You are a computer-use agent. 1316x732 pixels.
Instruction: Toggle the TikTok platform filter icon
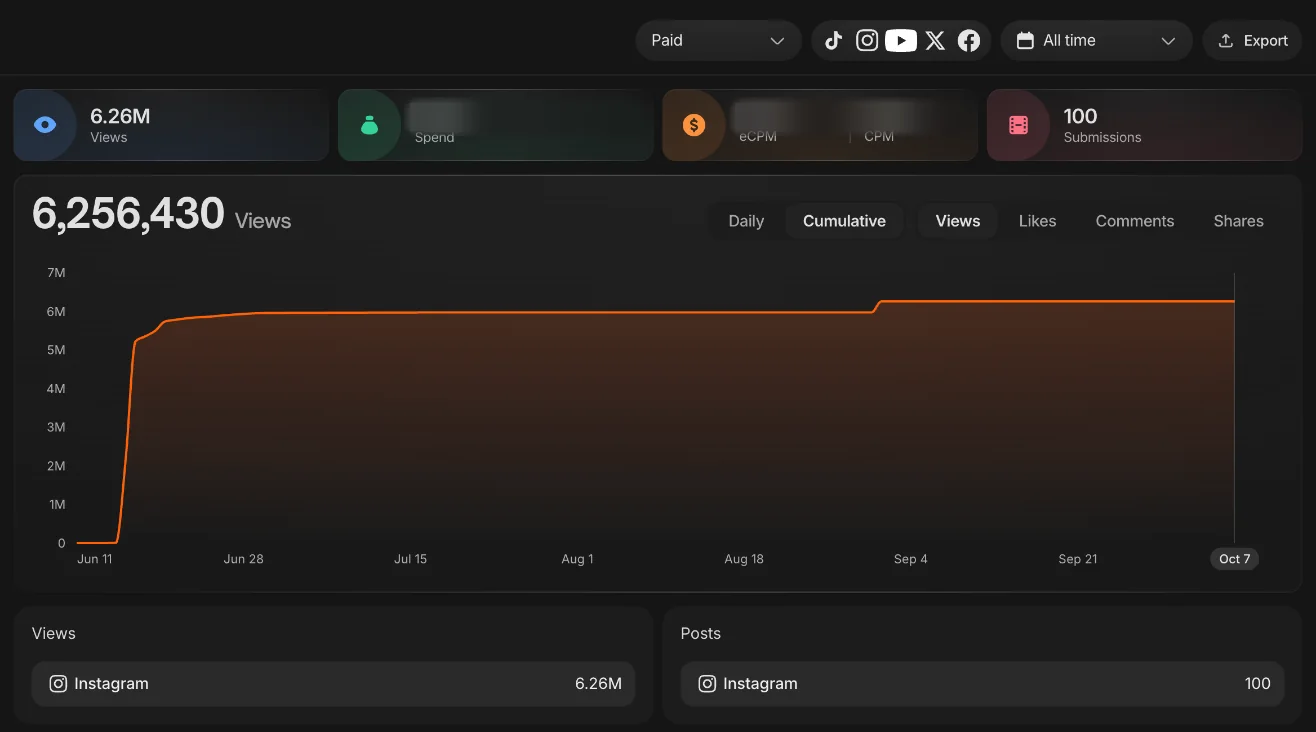tap(834, 41)
